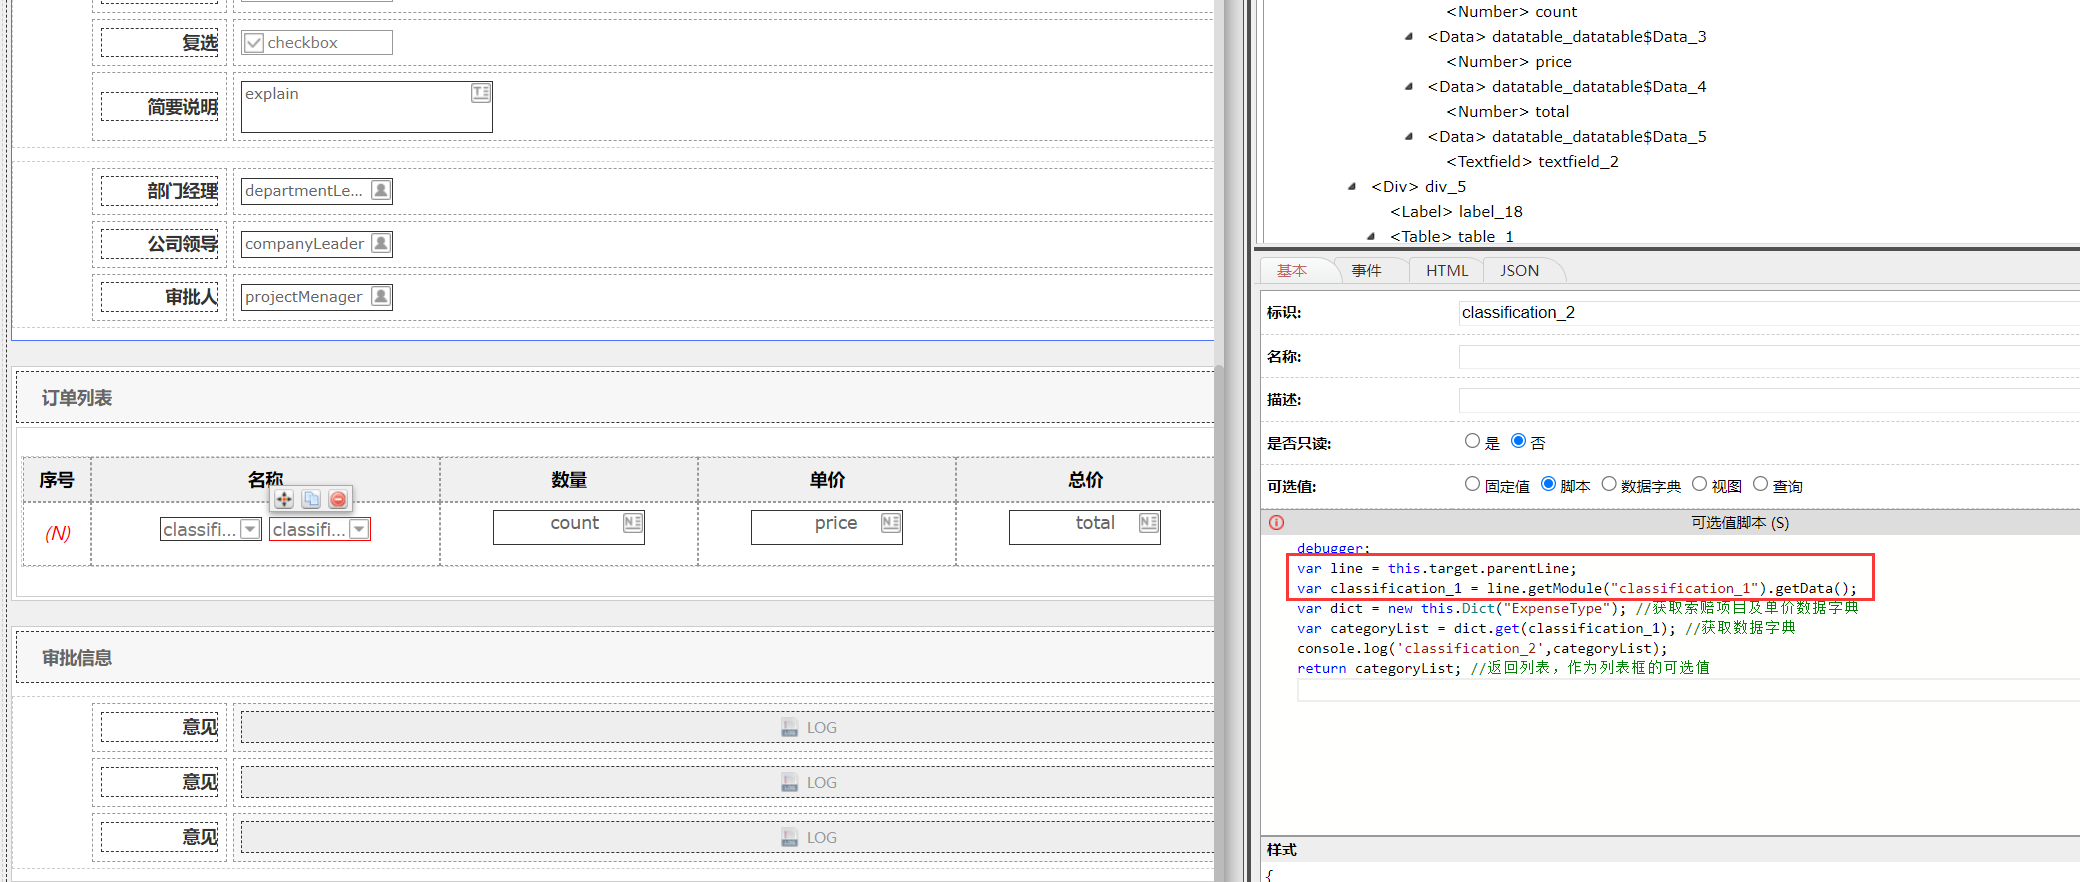Click the 数量 column header

[569, 480]
